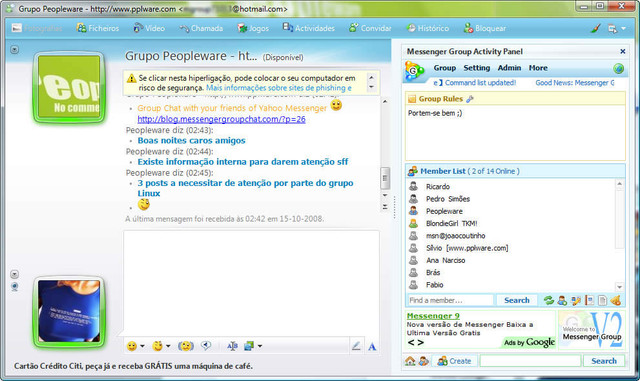Select member BlondieGirl TKM! in the list

tap(451, 223)
